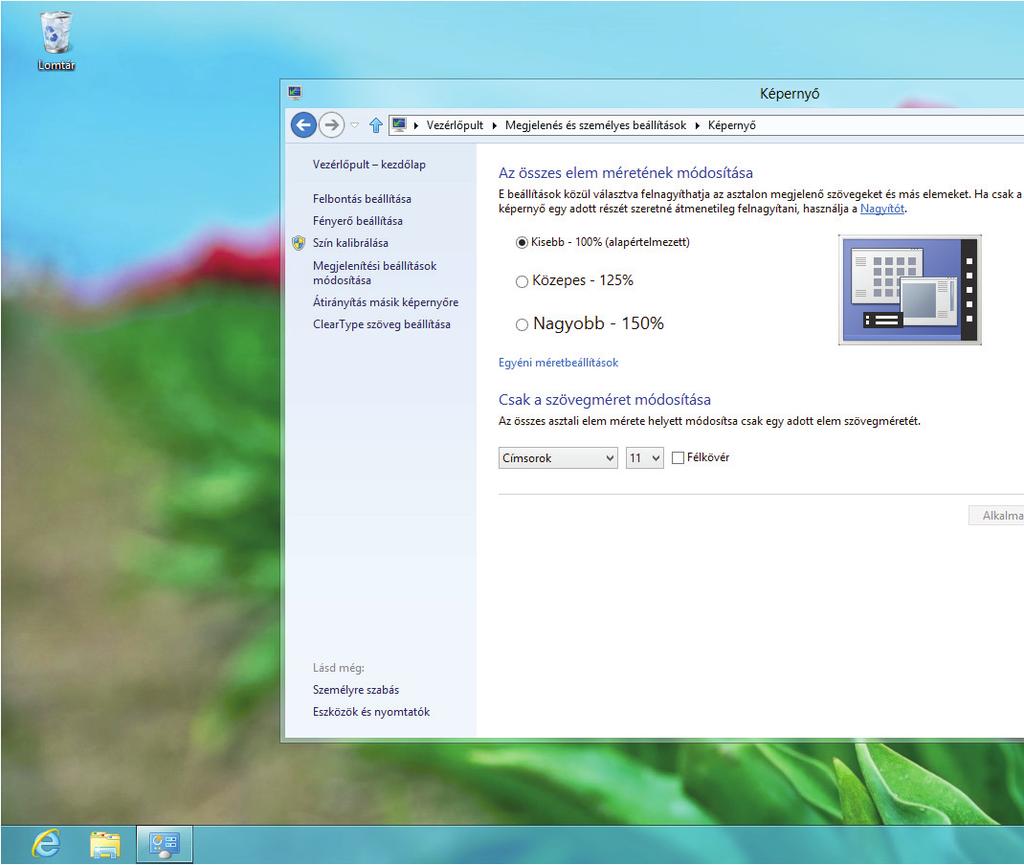Select Nagyobb - 150% radio button

522,324
